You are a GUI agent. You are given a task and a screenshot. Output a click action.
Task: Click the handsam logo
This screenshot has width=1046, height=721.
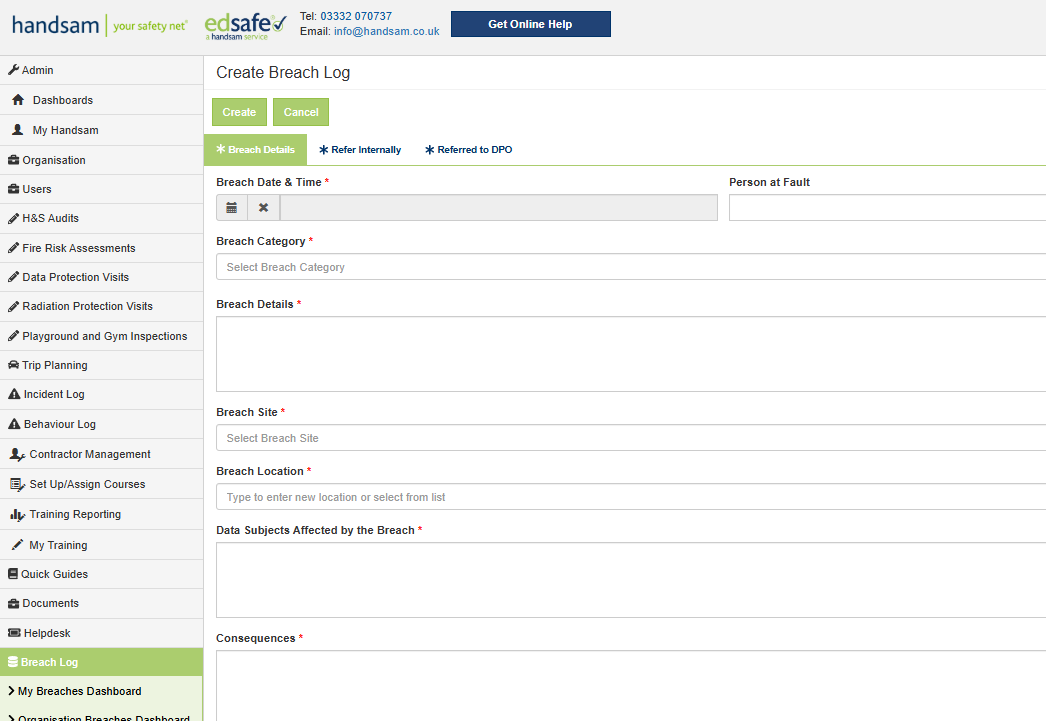click(x=100, y=25)
